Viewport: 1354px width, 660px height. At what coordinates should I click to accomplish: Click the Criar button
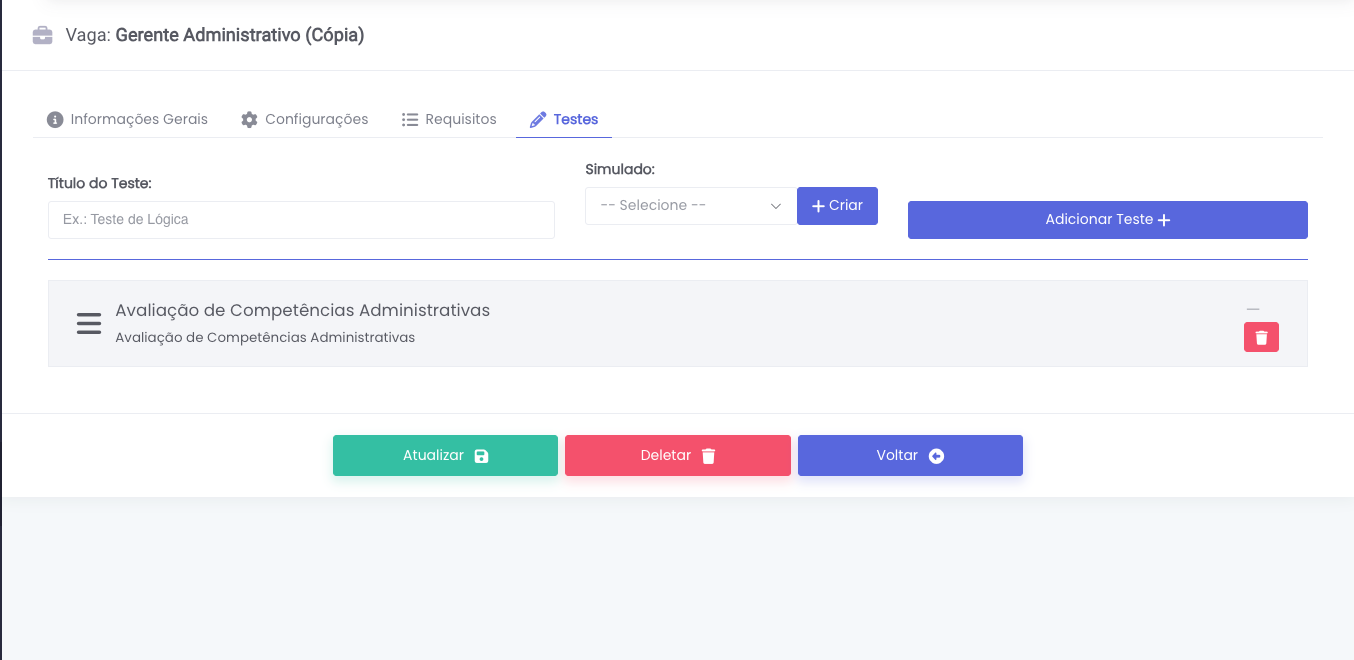[x=837, y=206]
